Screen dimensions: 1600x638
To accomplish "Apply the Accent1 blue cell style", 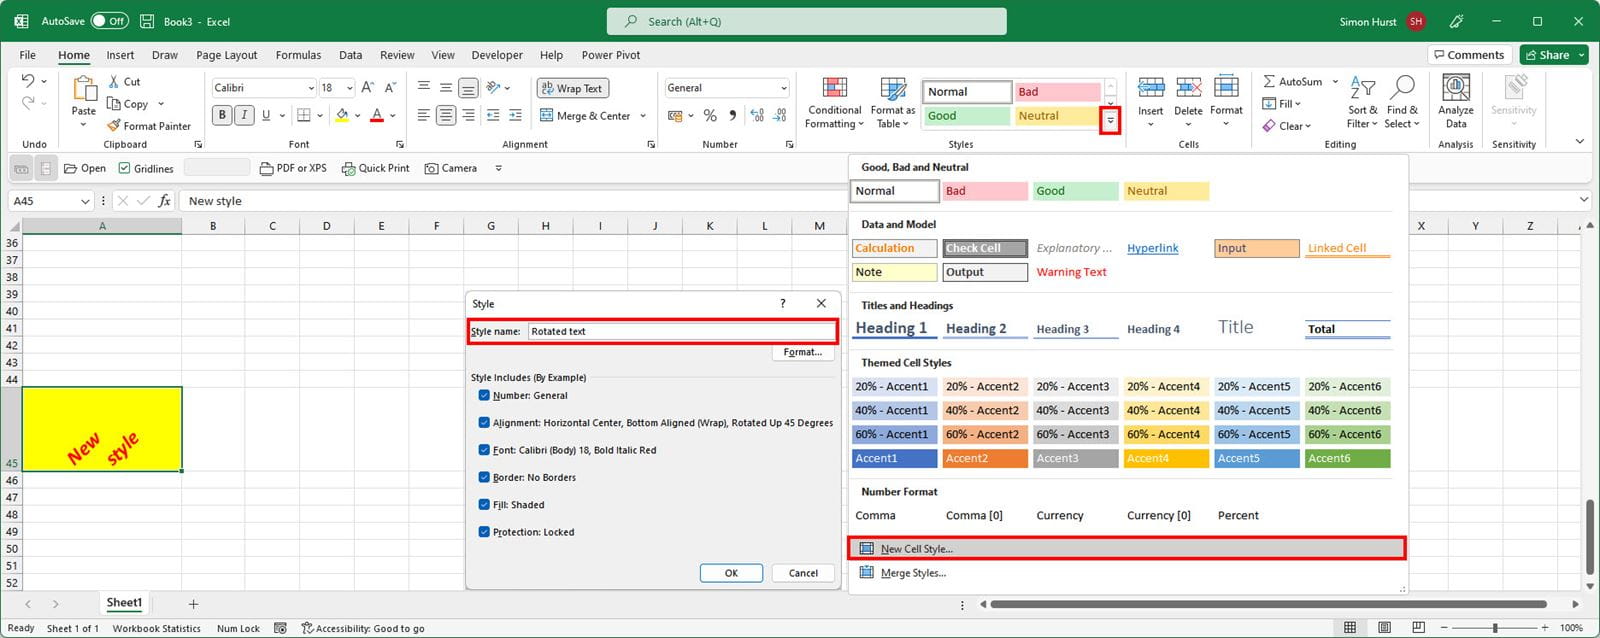I will (x=894, y=458).
